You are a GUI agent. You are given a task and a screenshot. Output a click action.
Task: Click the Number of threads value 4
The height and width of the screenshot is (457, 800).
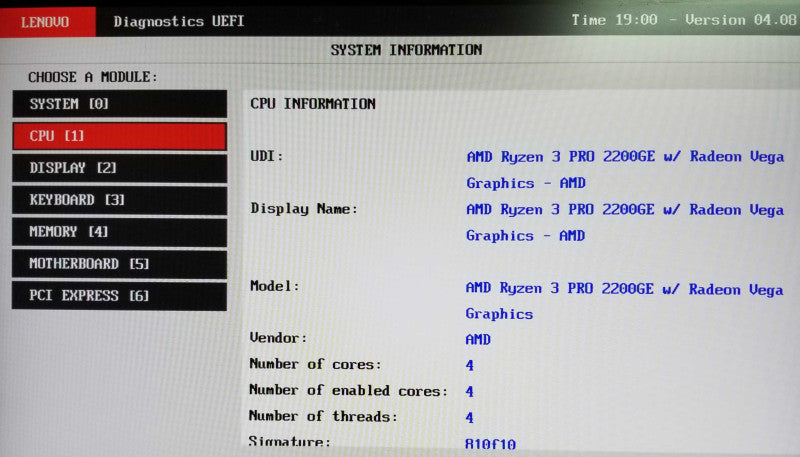pos(469,418)
